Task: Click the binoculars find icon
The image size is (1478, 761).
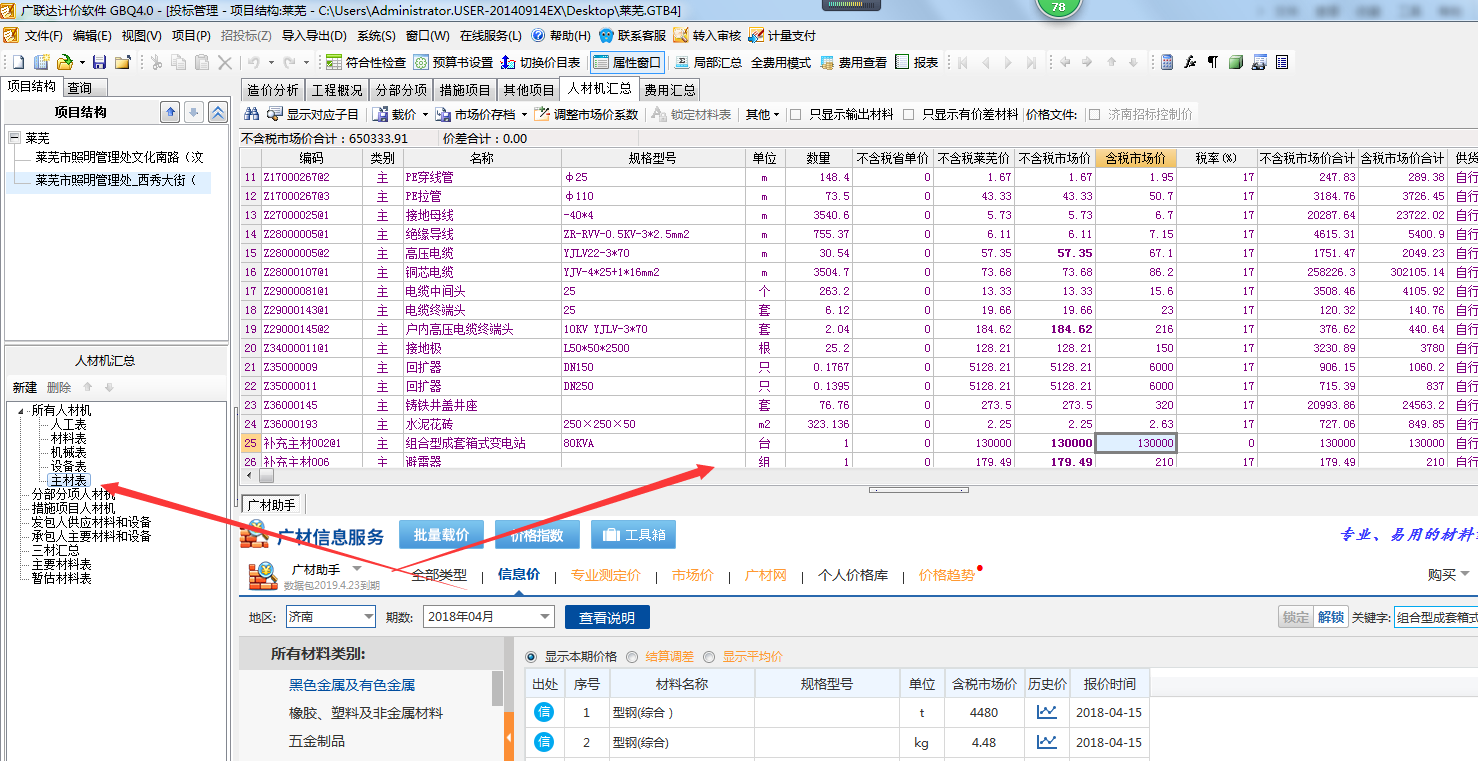Action: coord(252,114)
